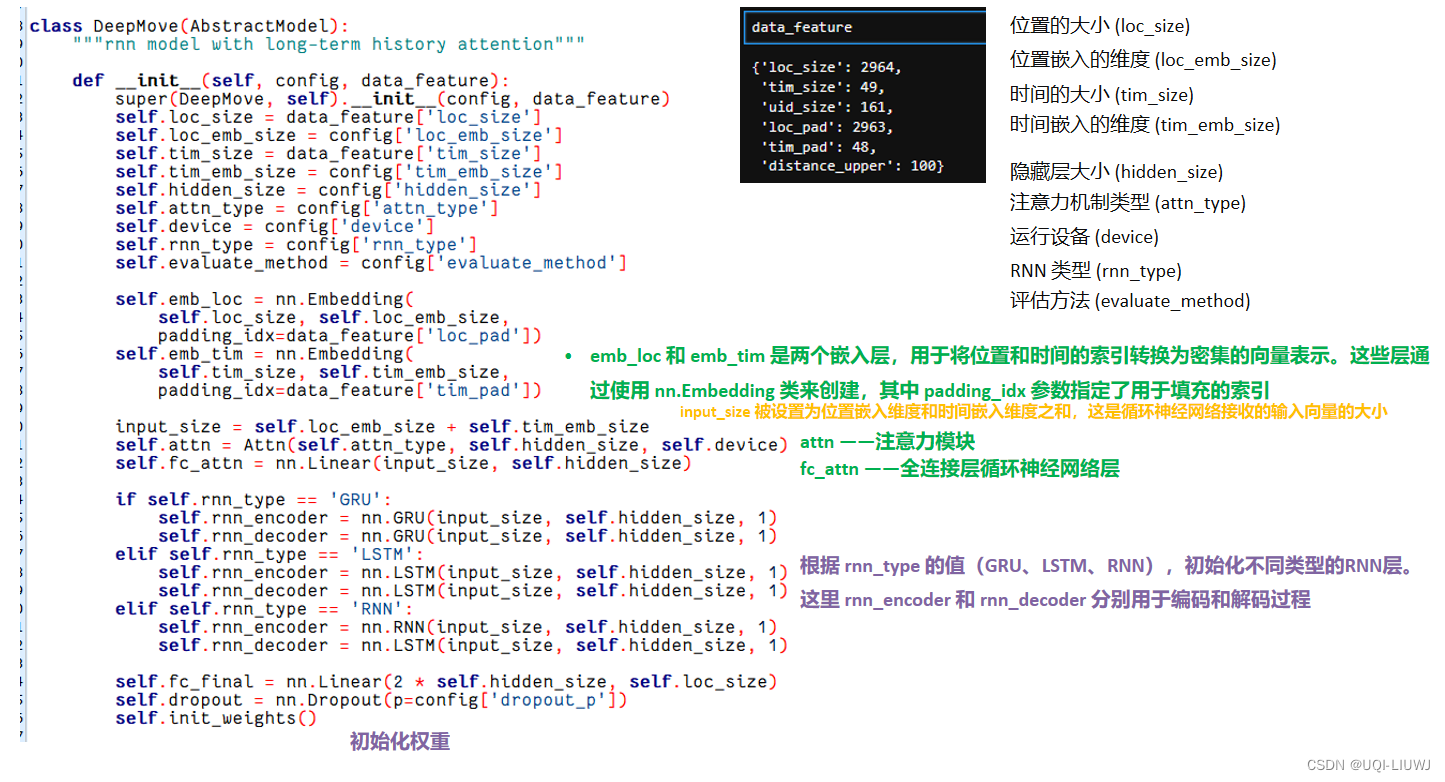
Task: Click the red marker next to self.fc_final line
Action: coord(22,681)
